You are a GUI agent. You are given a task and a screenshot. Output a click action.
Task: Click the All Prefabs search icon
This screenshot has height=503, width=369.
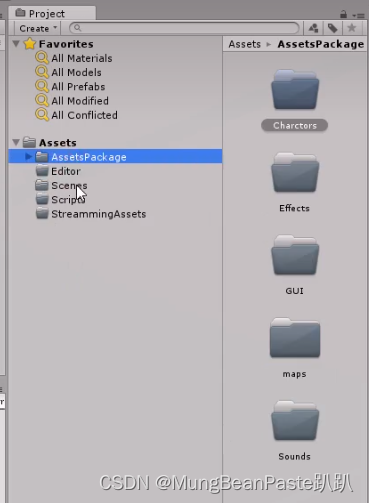point(42,86)
